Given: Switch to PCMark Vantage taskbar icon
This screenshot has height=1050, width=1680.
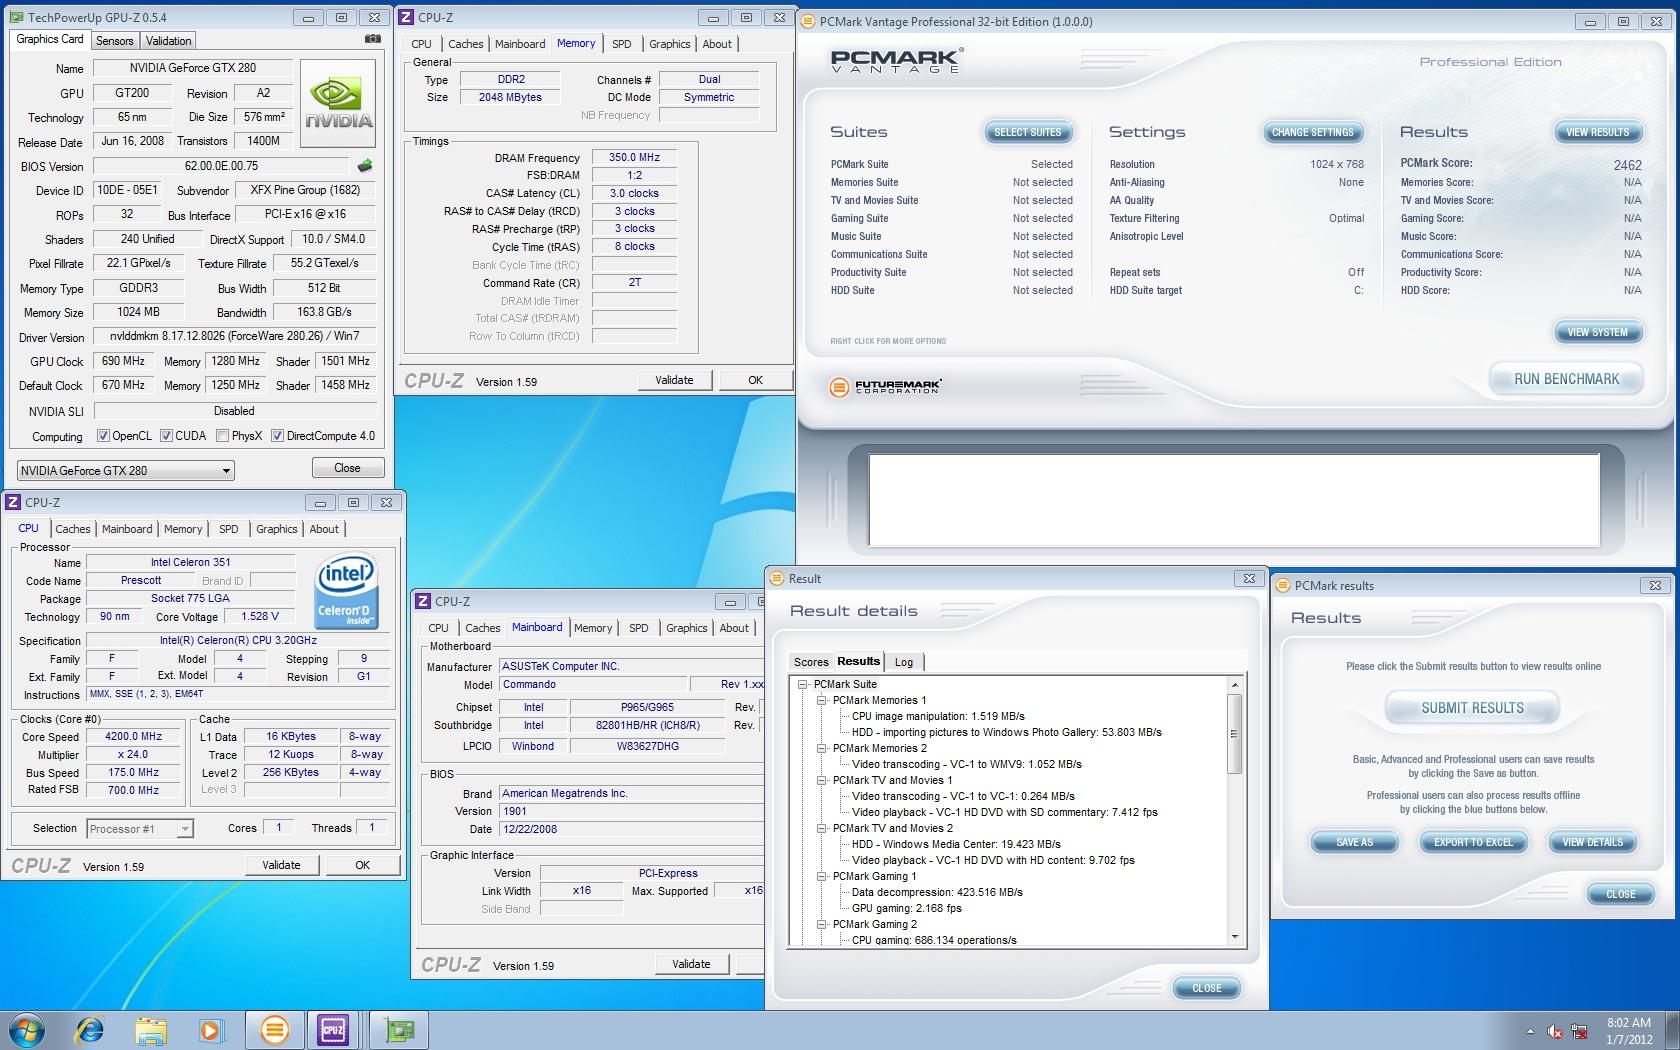Looking at the screenshot, I should (273, 1029).
